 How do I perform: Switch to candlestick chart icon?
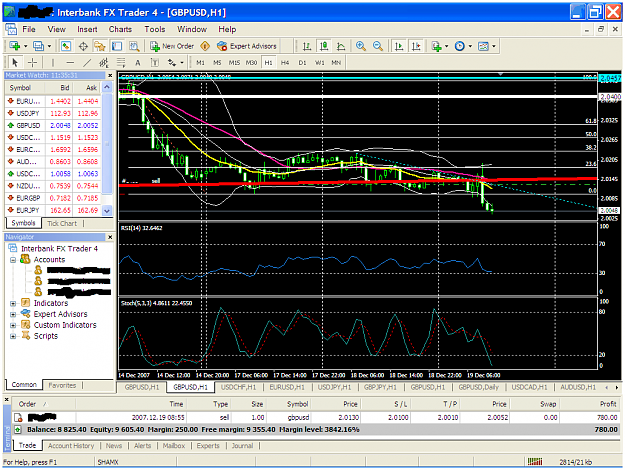click(324, 46)
